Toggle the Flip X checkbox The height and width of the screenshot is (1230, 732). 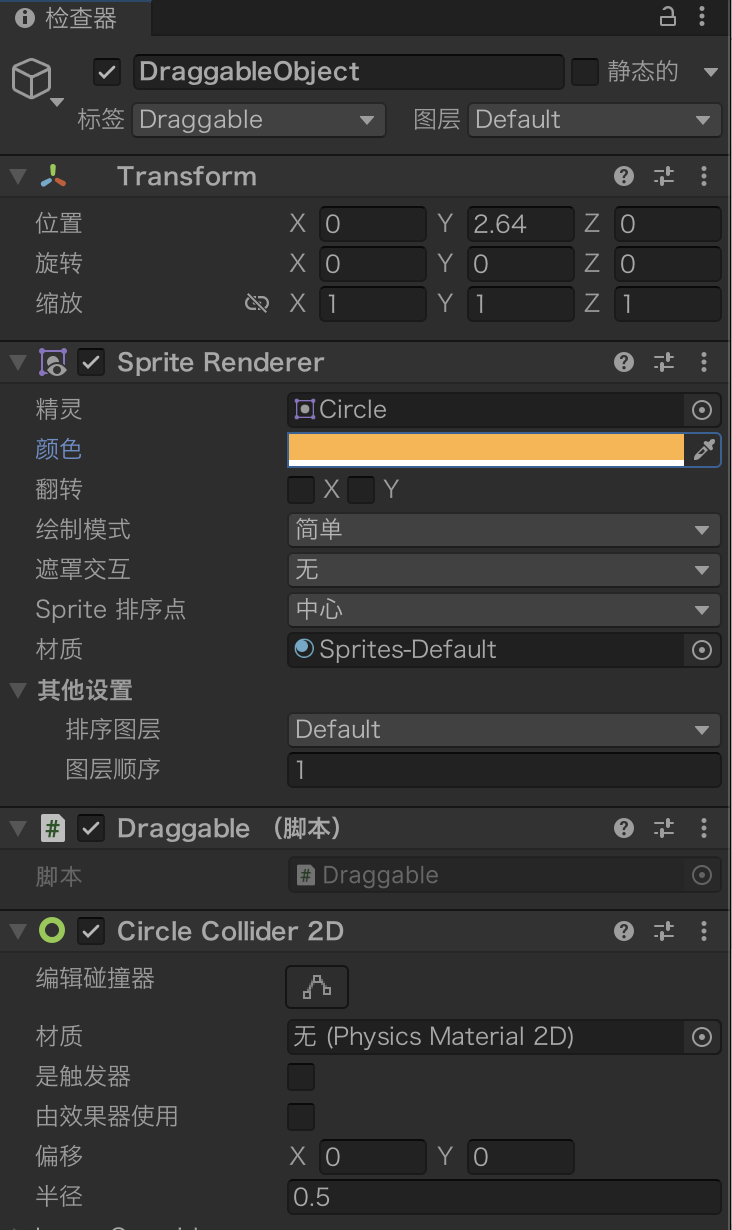(301, 489)
